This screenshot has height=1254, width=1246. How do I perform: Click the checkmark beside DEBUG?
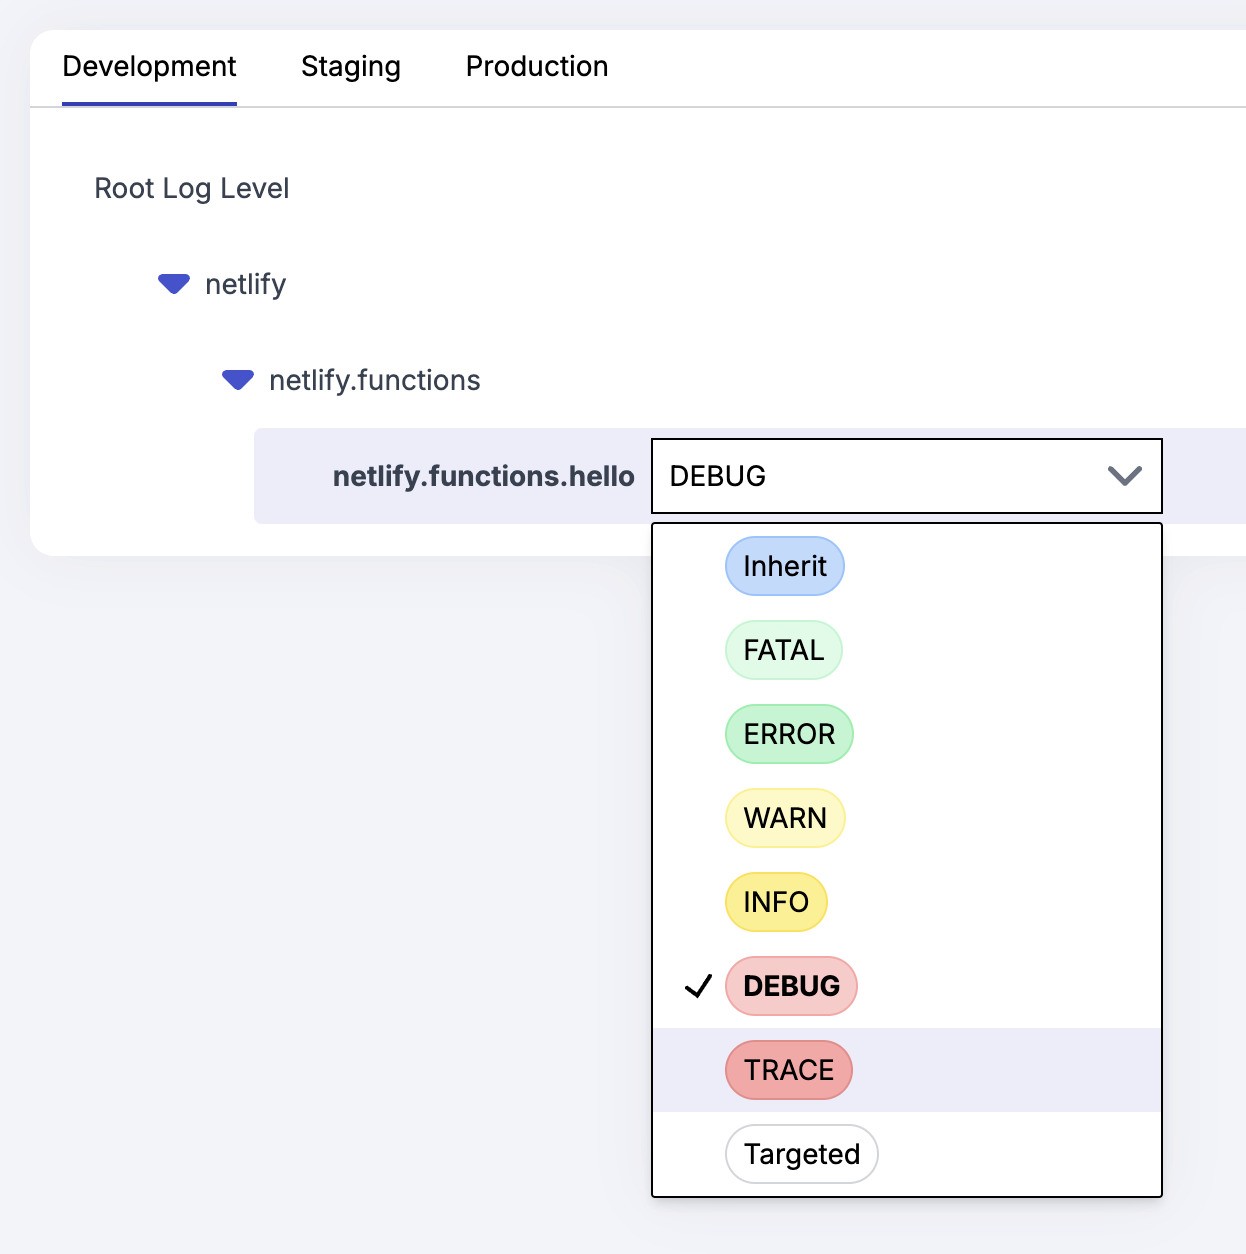pyautogui.click(x=698, y=986)
